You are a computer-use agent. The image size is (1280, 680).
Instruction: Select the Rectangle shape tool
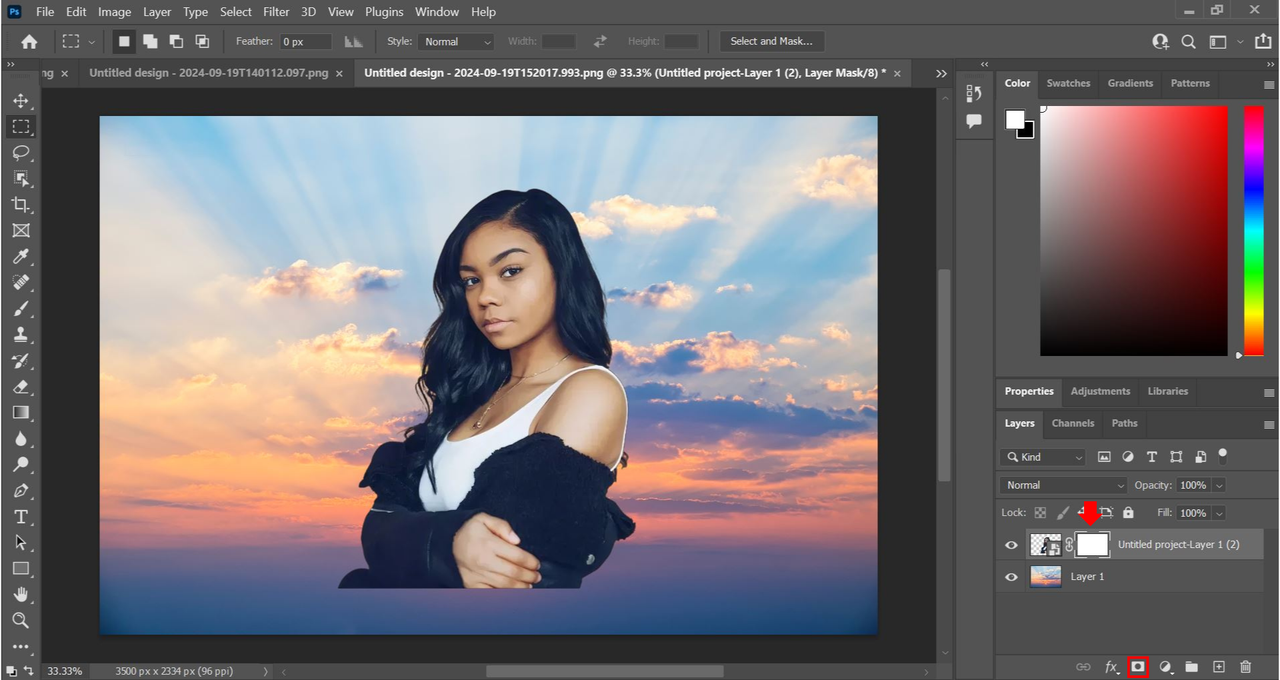[x=21, y=569]
